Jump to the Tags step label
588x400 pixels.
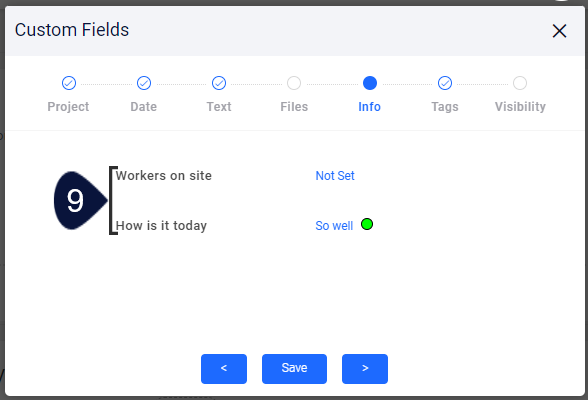point(445,107)
